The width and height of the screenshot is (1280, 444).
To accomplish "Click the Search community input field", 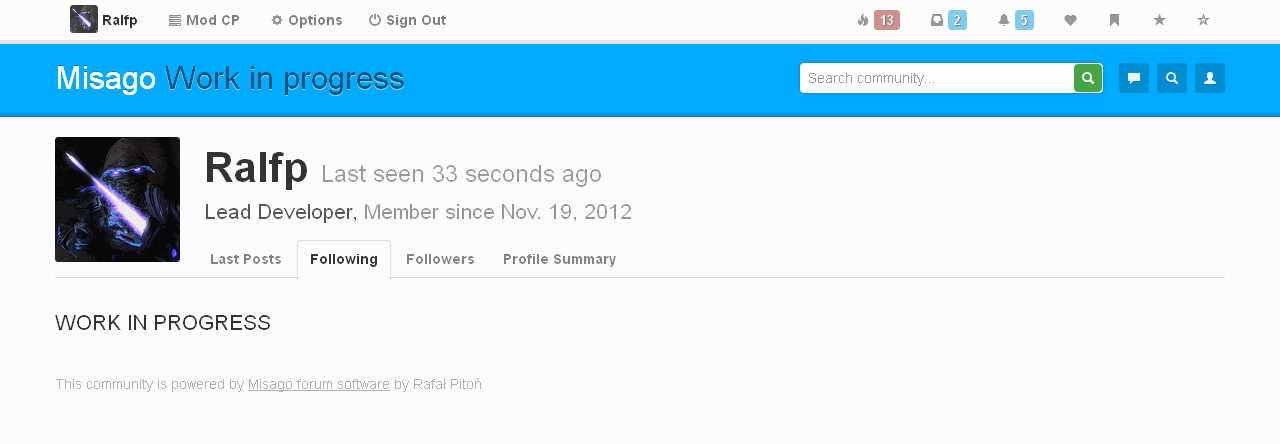I will click(936, 78).
